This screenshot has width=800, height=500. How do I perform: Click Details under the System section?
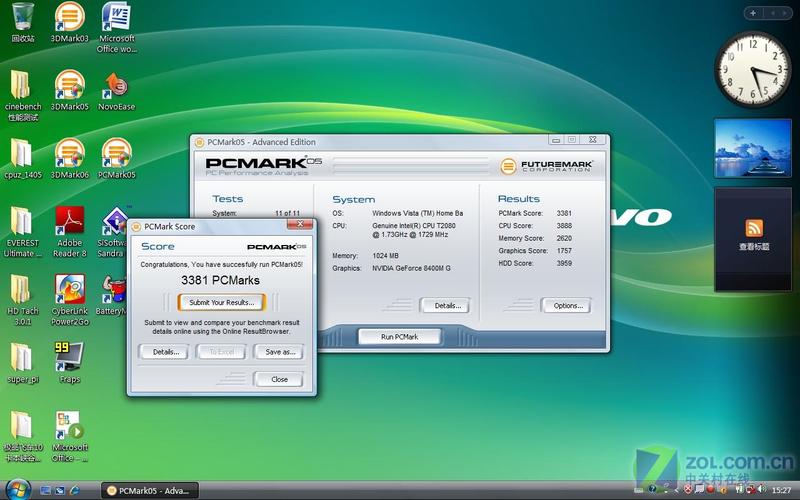[x=447, y=306]
